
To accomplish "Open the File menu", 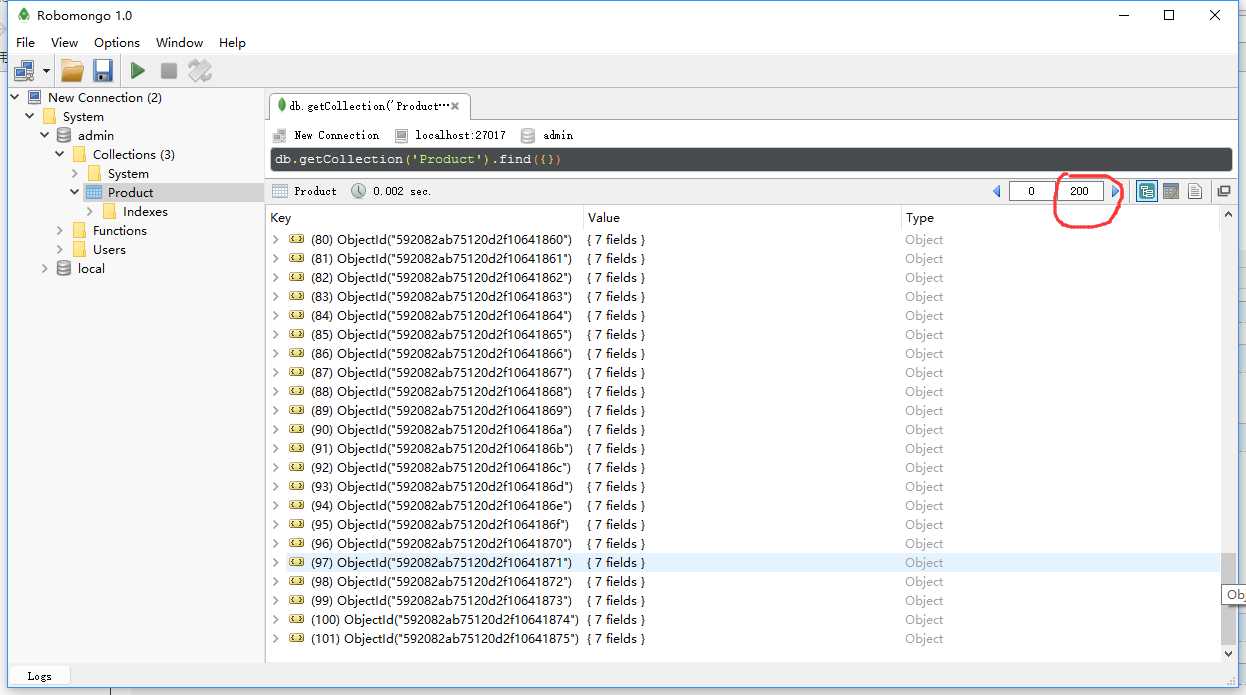I will click(25, 43).
